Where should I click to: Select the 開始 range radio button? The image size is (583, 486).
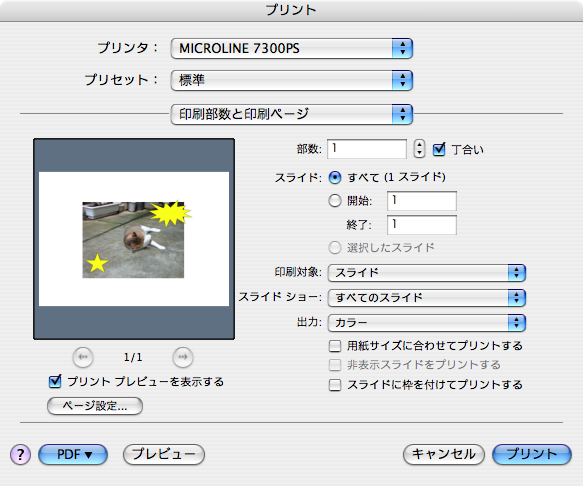click(x=335, y=201)
